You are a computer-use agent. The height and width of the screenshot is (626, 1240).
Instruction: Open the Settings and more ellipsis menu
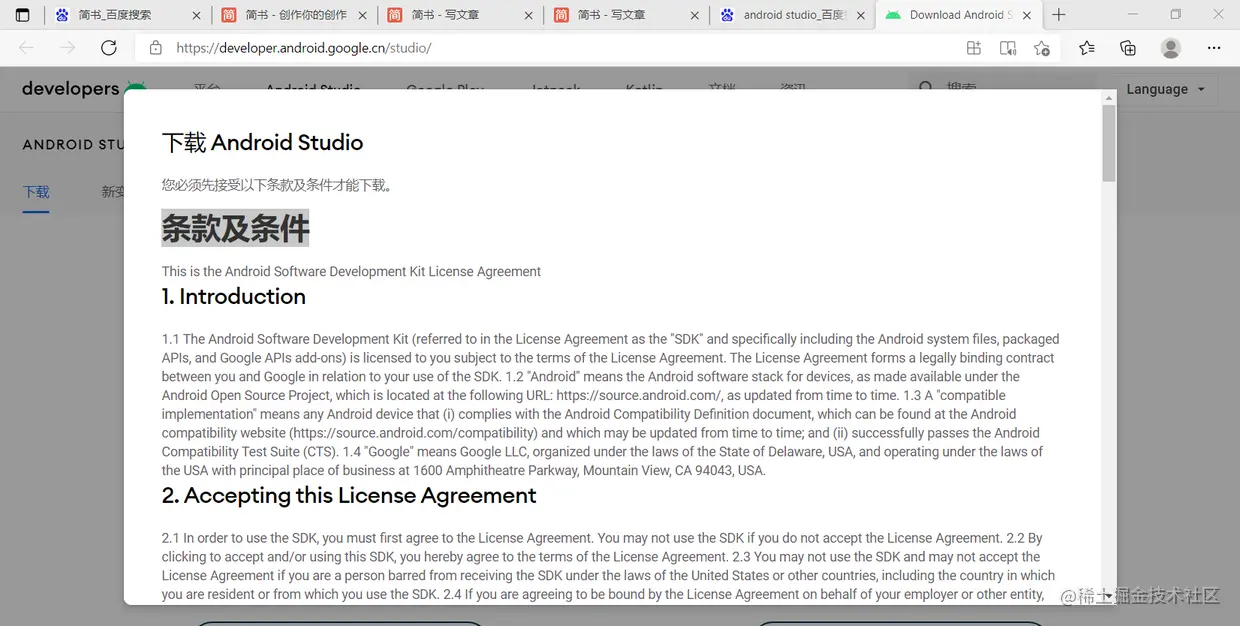point(1213,47)
